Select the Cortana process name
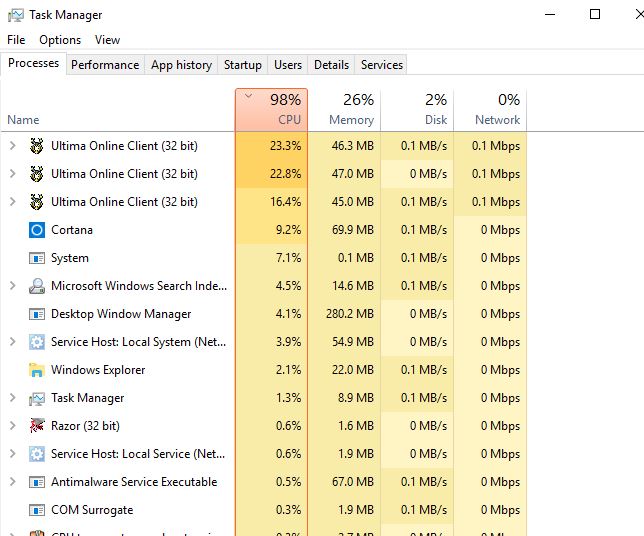 tap(72, 230)
